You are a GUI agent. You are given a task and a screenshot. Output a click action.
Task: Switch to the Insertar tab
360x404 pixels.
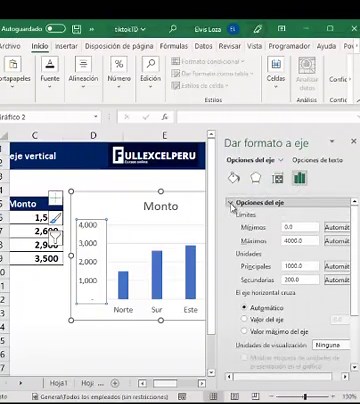(x=66, y=46)
